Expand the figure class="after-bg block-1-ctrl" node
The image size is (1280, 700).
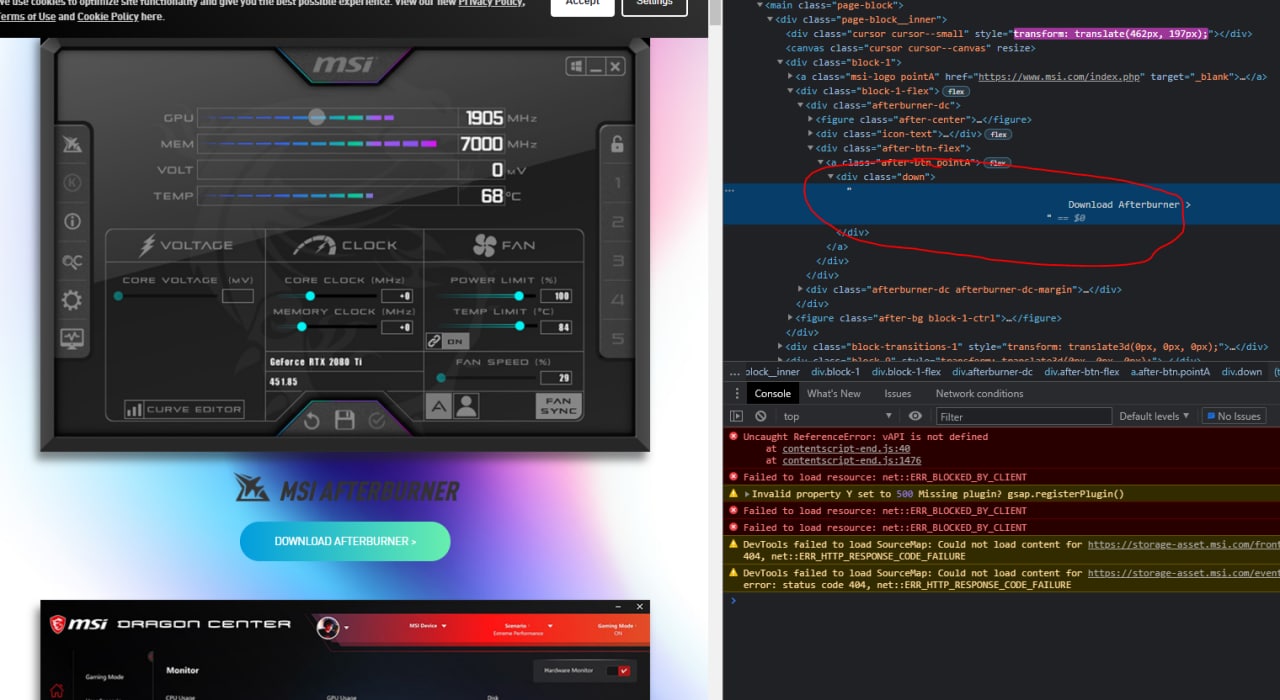click(x=791, y=318)
